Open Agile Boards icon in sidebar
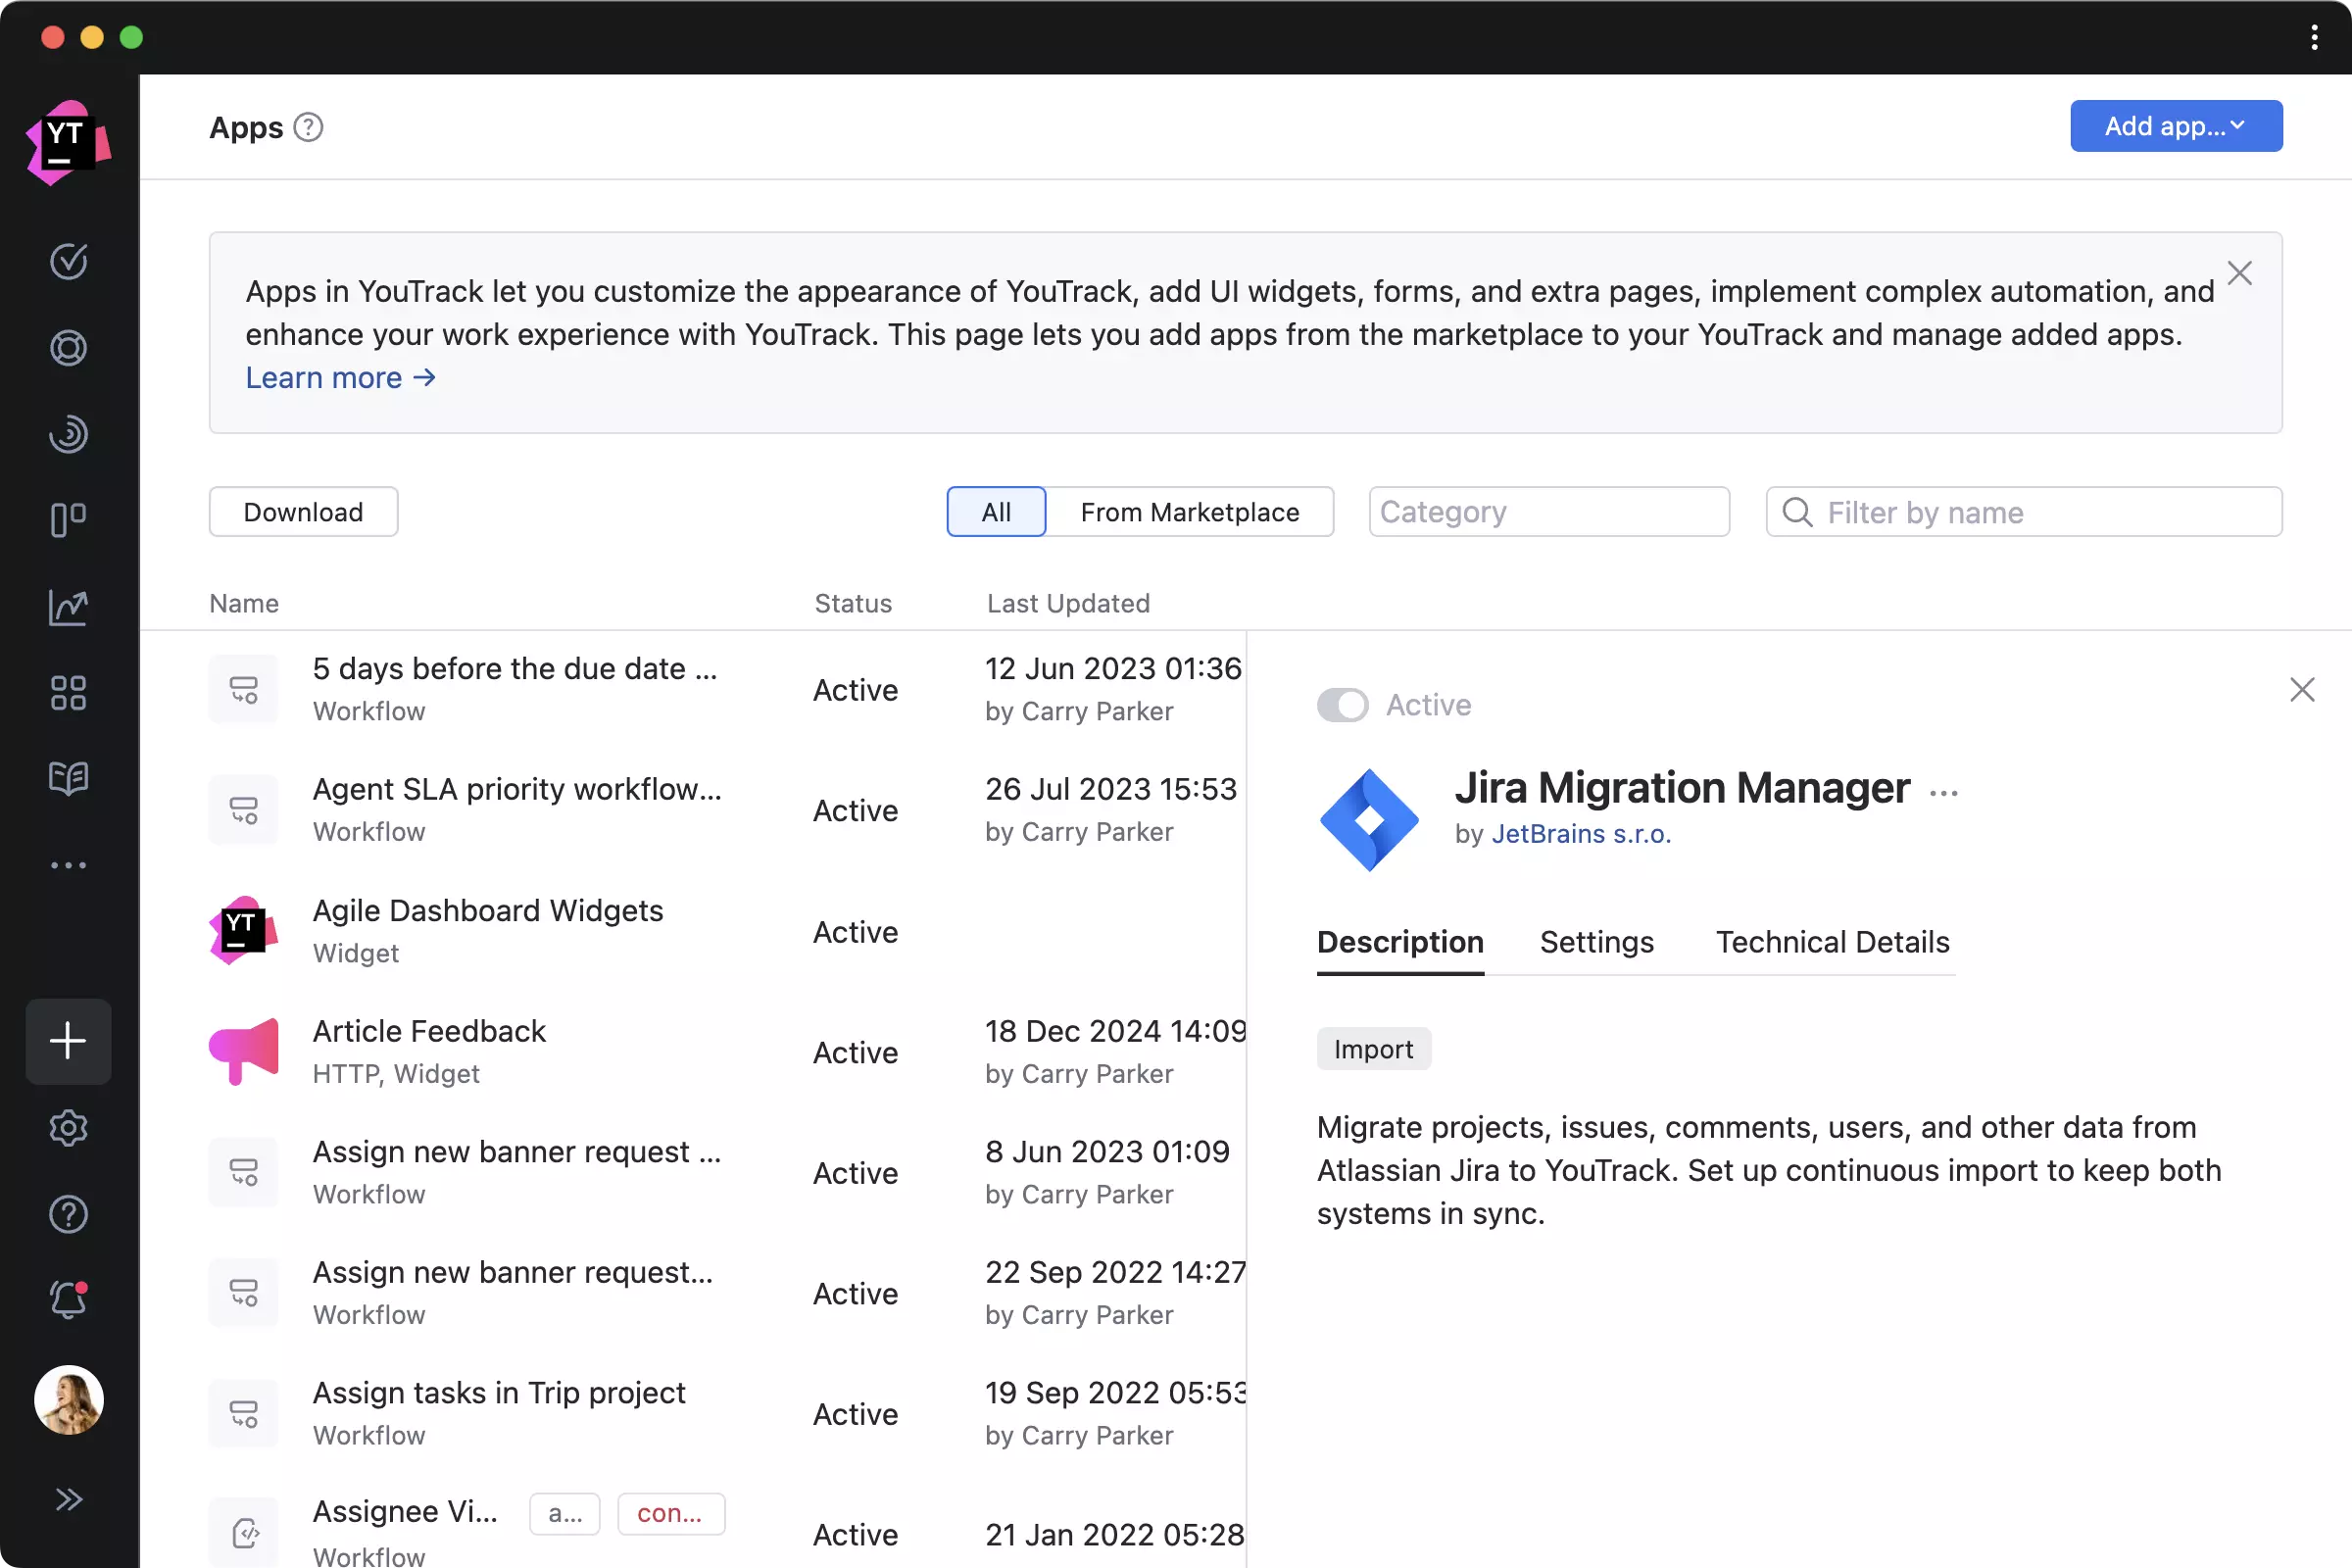The height and width of the screenshot is (1568, 2352). click(x=68, y=520)
